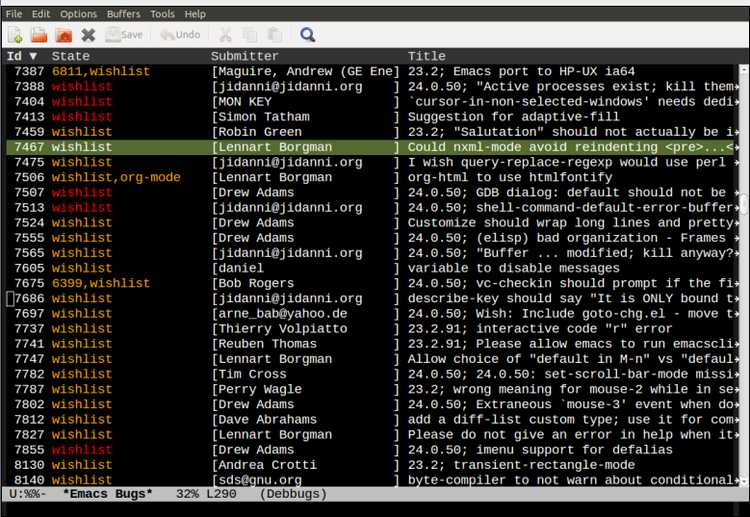Click the U:%%- status in mode line
Screen dimensions: 750x517
(27, 494)
